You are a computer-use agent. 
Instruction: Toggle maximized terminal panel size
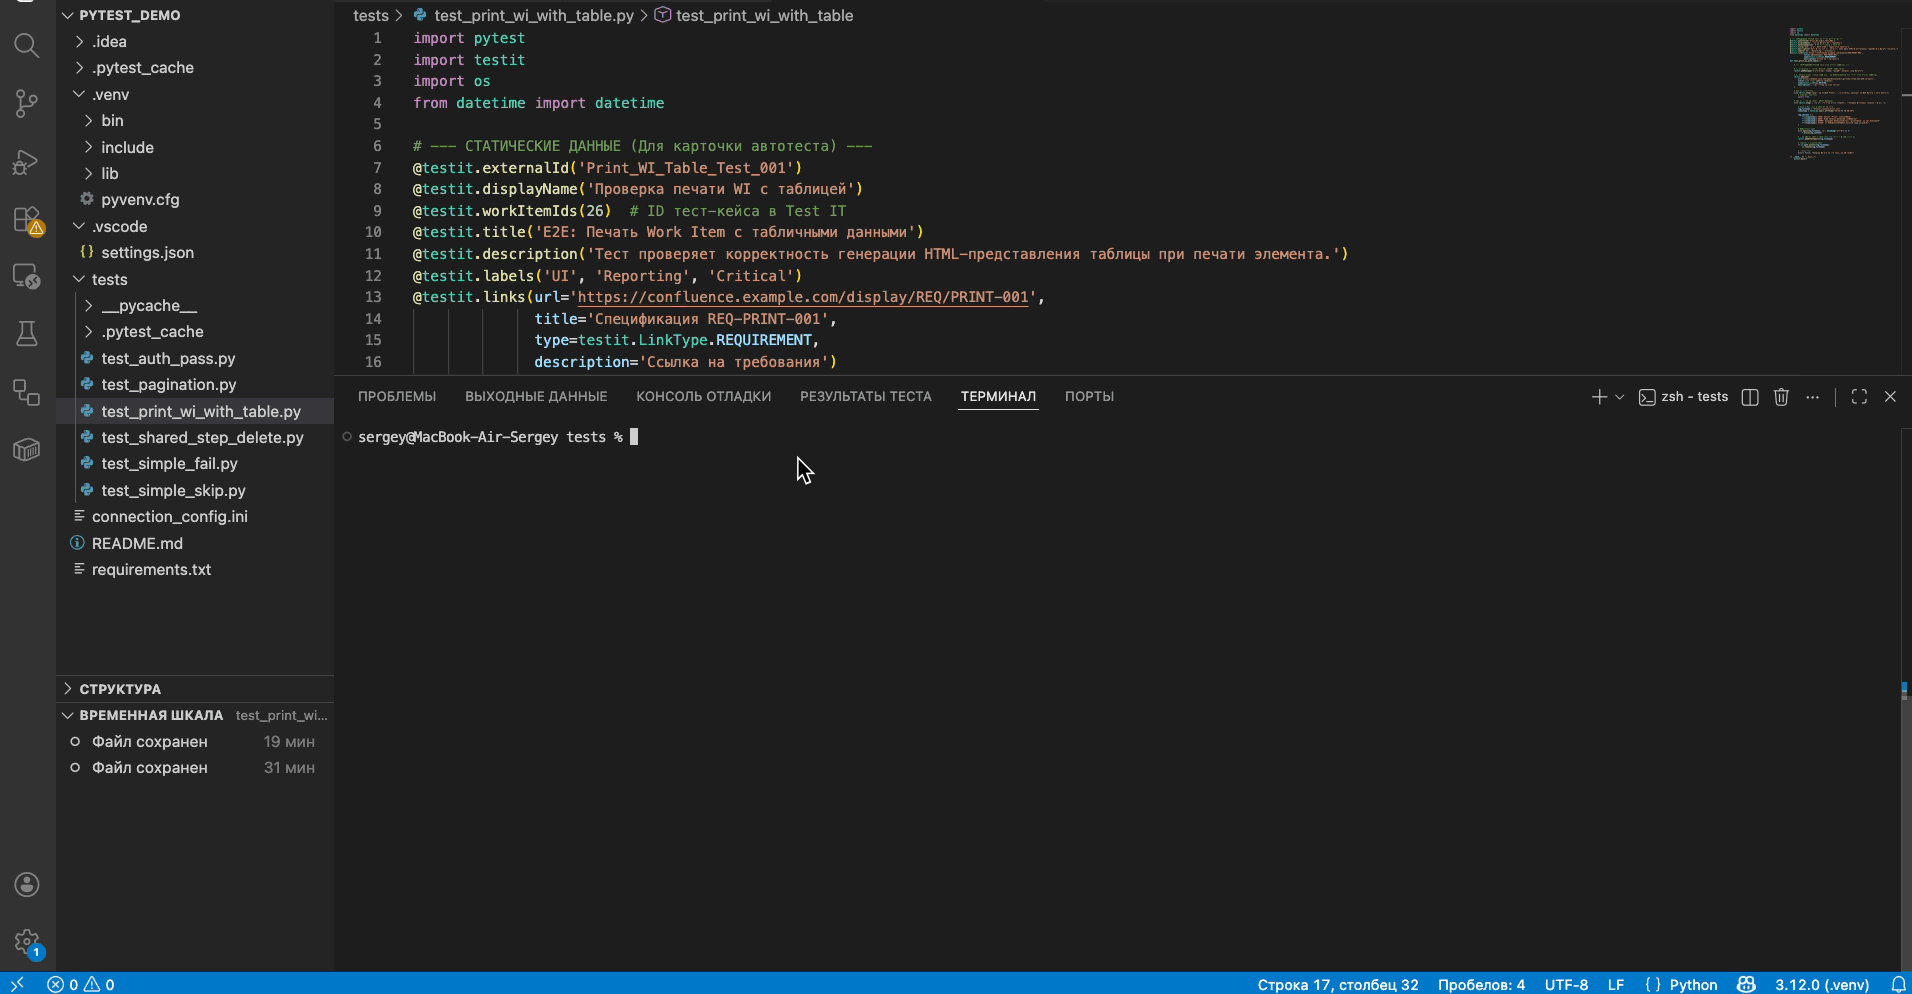1859,397
